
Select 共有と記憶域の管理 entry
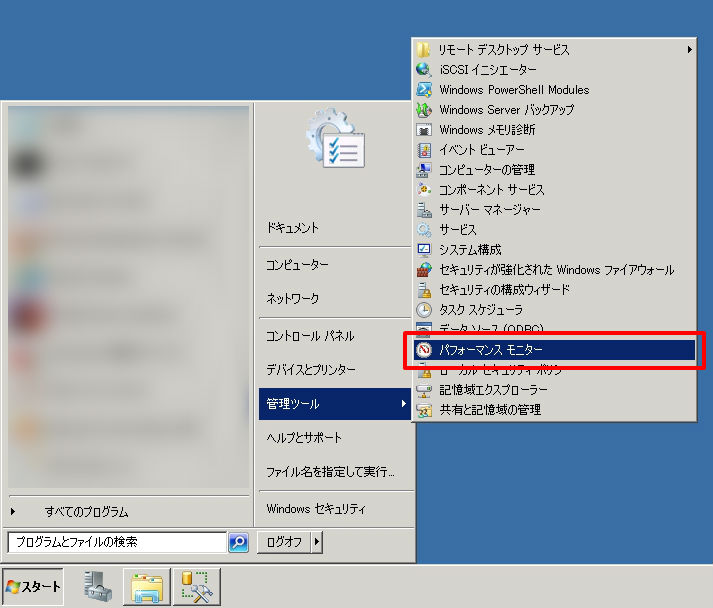pyautogui.click(x=555, y=410)
